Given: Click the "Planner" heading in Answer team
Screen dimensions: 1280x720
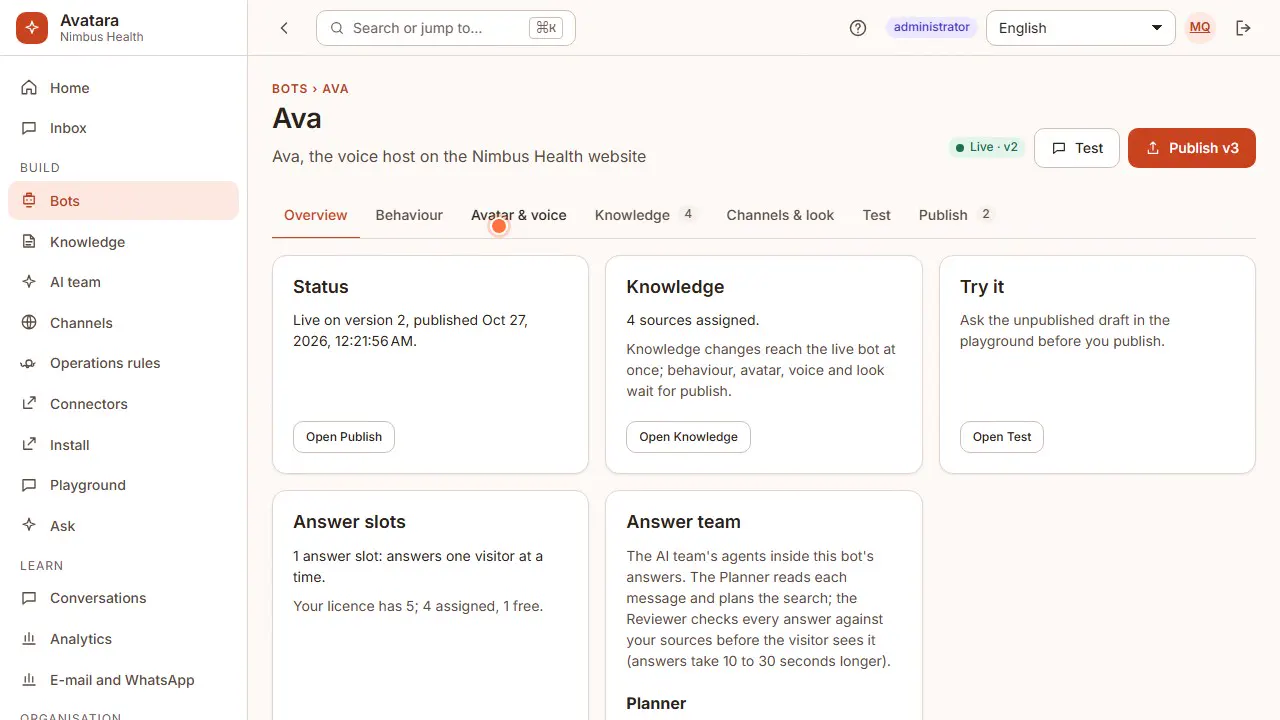Looking at the screenshot, I should click(656, 704).
